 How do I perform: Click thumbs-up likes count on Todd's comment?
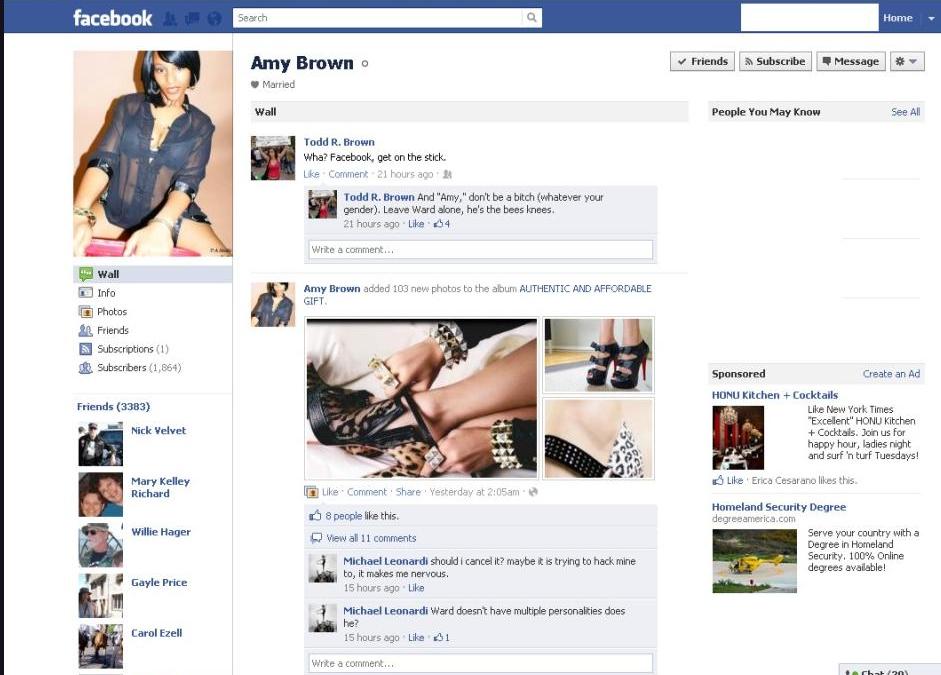(x=441, y=224)
